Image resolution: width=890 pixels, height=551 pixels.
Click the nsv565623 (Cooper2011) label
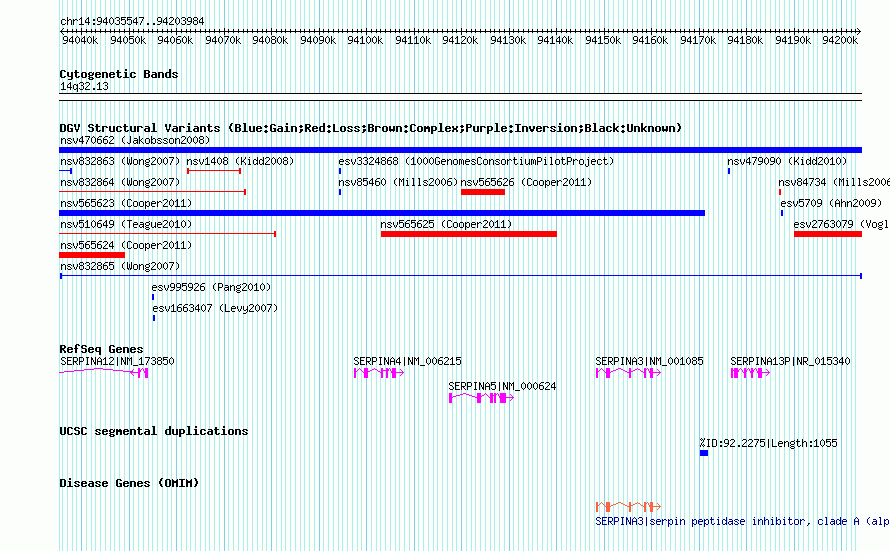(126, 203)
